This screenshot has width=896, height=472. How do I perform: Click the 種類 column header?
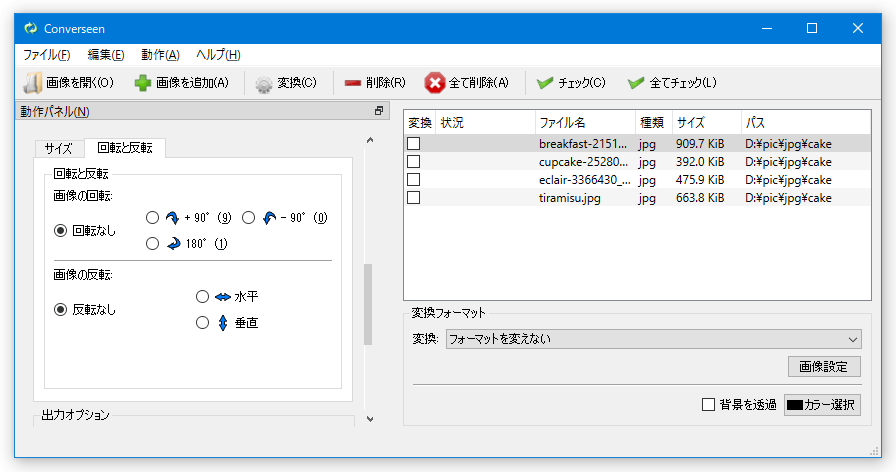(x=654, y=122)
